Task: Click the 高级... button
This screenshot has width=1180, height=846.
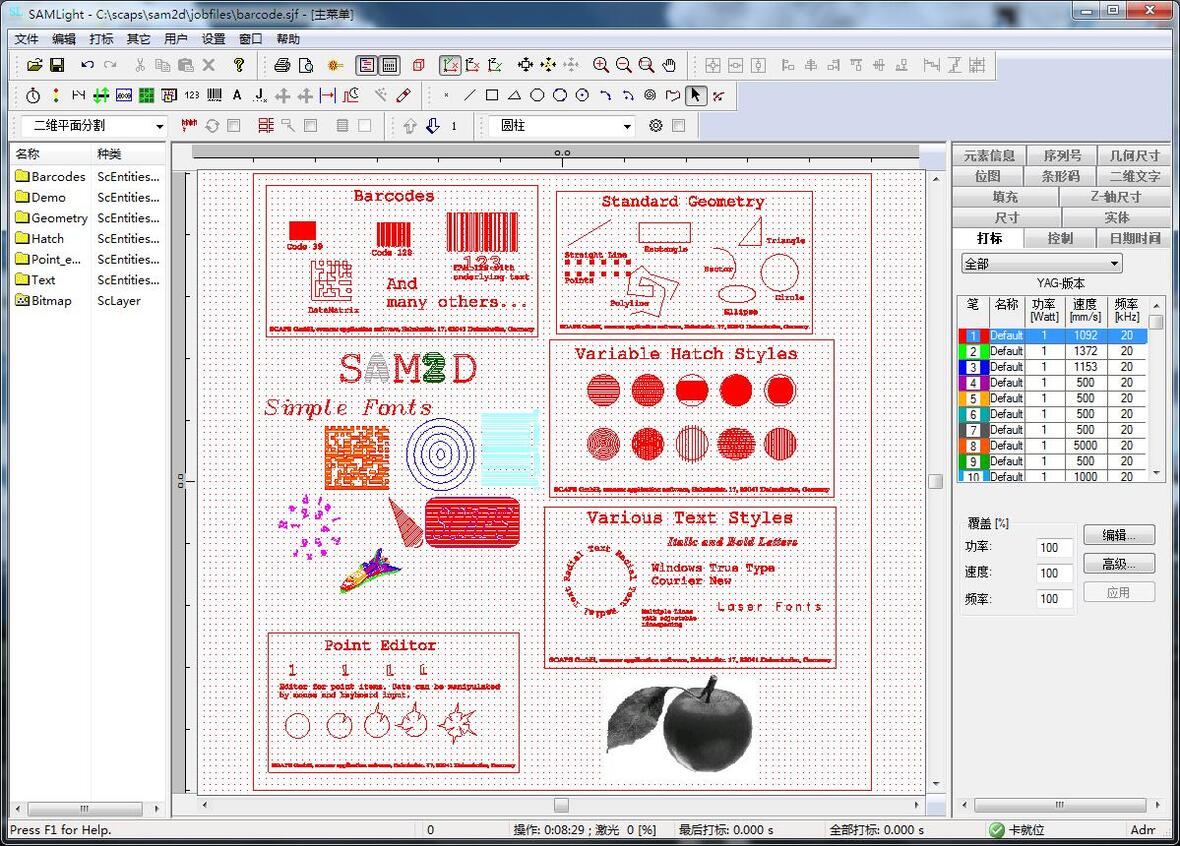Action: pyautogui.click(x=1118, y=564)
